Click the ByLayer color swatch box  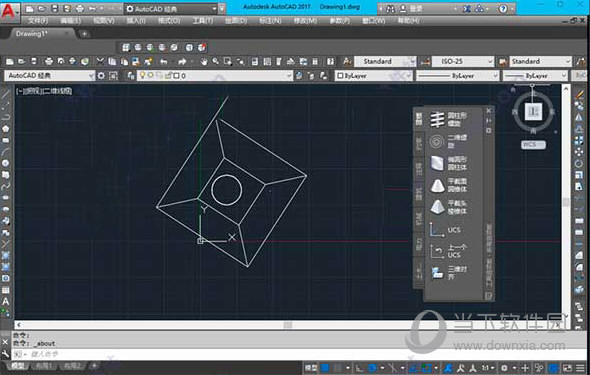[x=340, y=76]
